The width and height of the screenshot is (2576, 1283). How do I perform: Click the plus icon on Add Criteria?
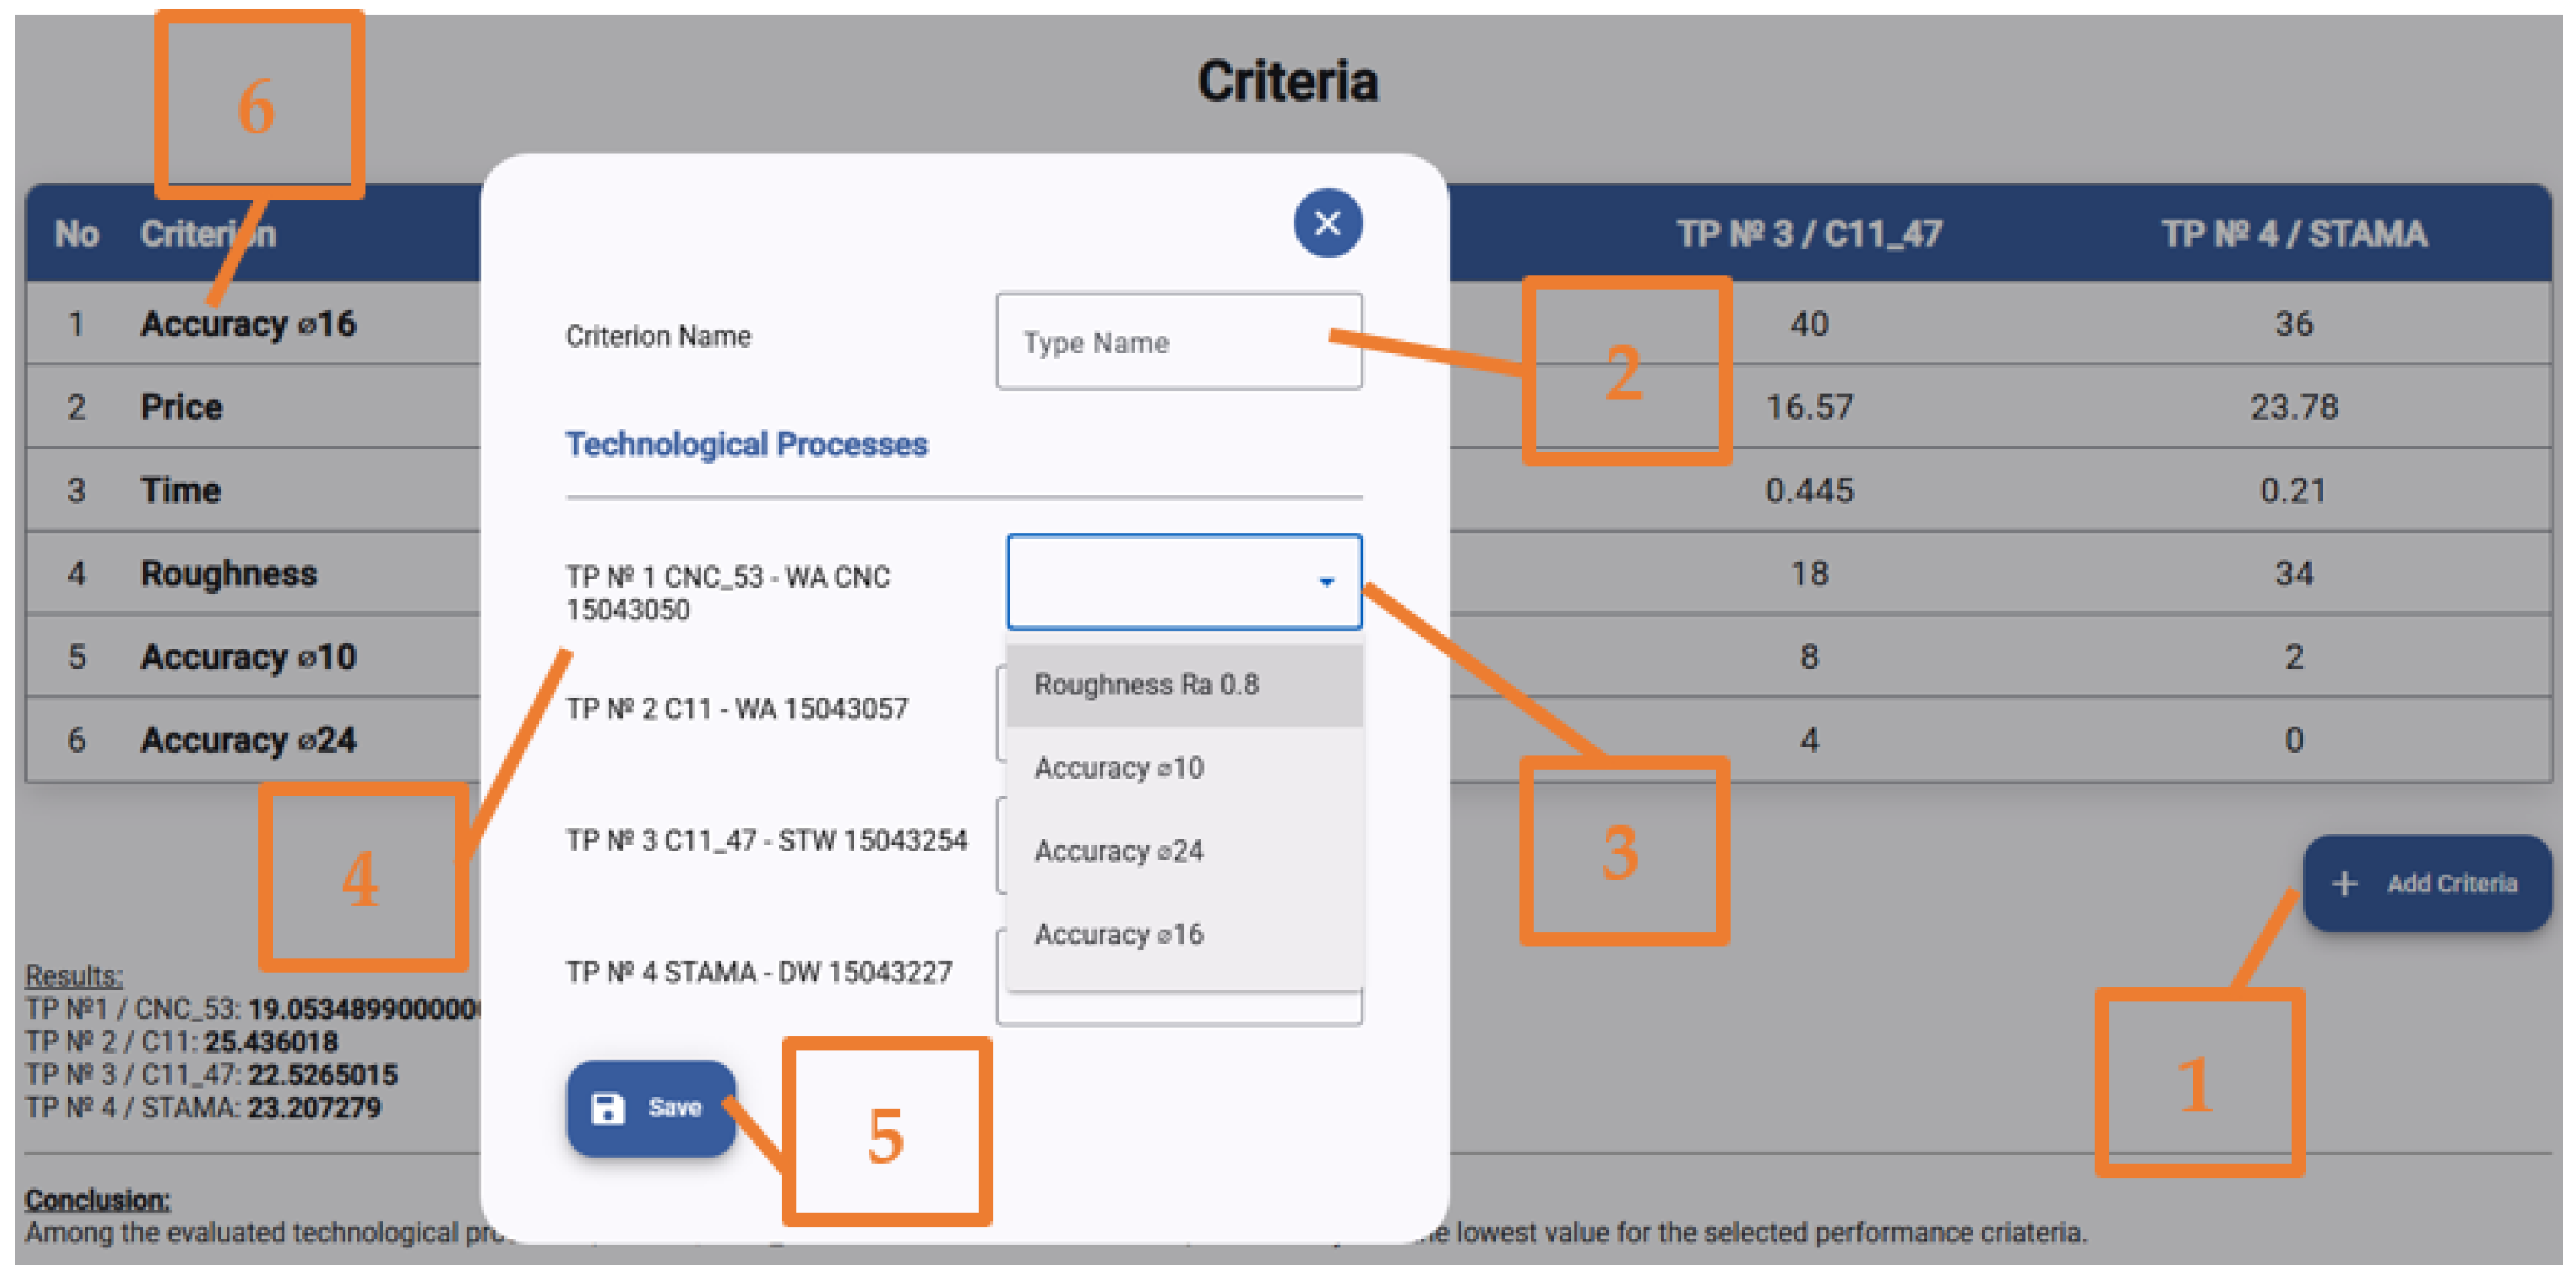point(2344,884)
